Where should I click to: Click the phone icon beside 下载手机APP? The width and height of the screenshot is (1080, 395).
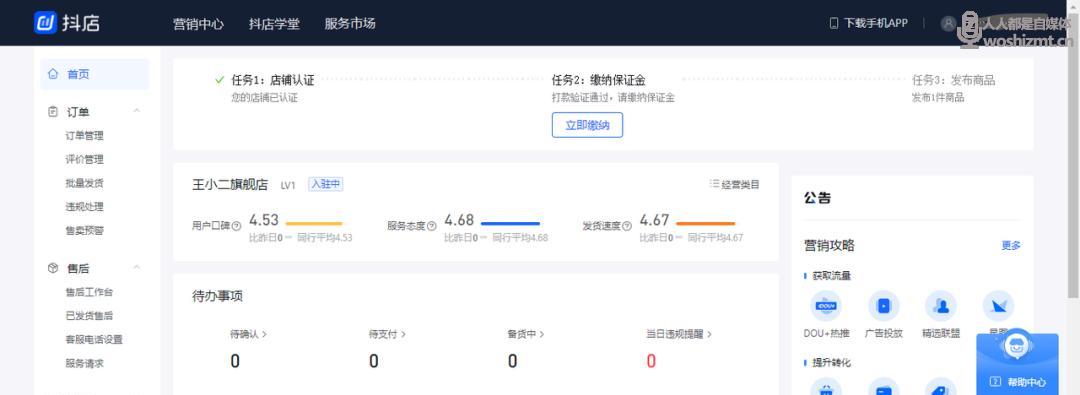833,23
